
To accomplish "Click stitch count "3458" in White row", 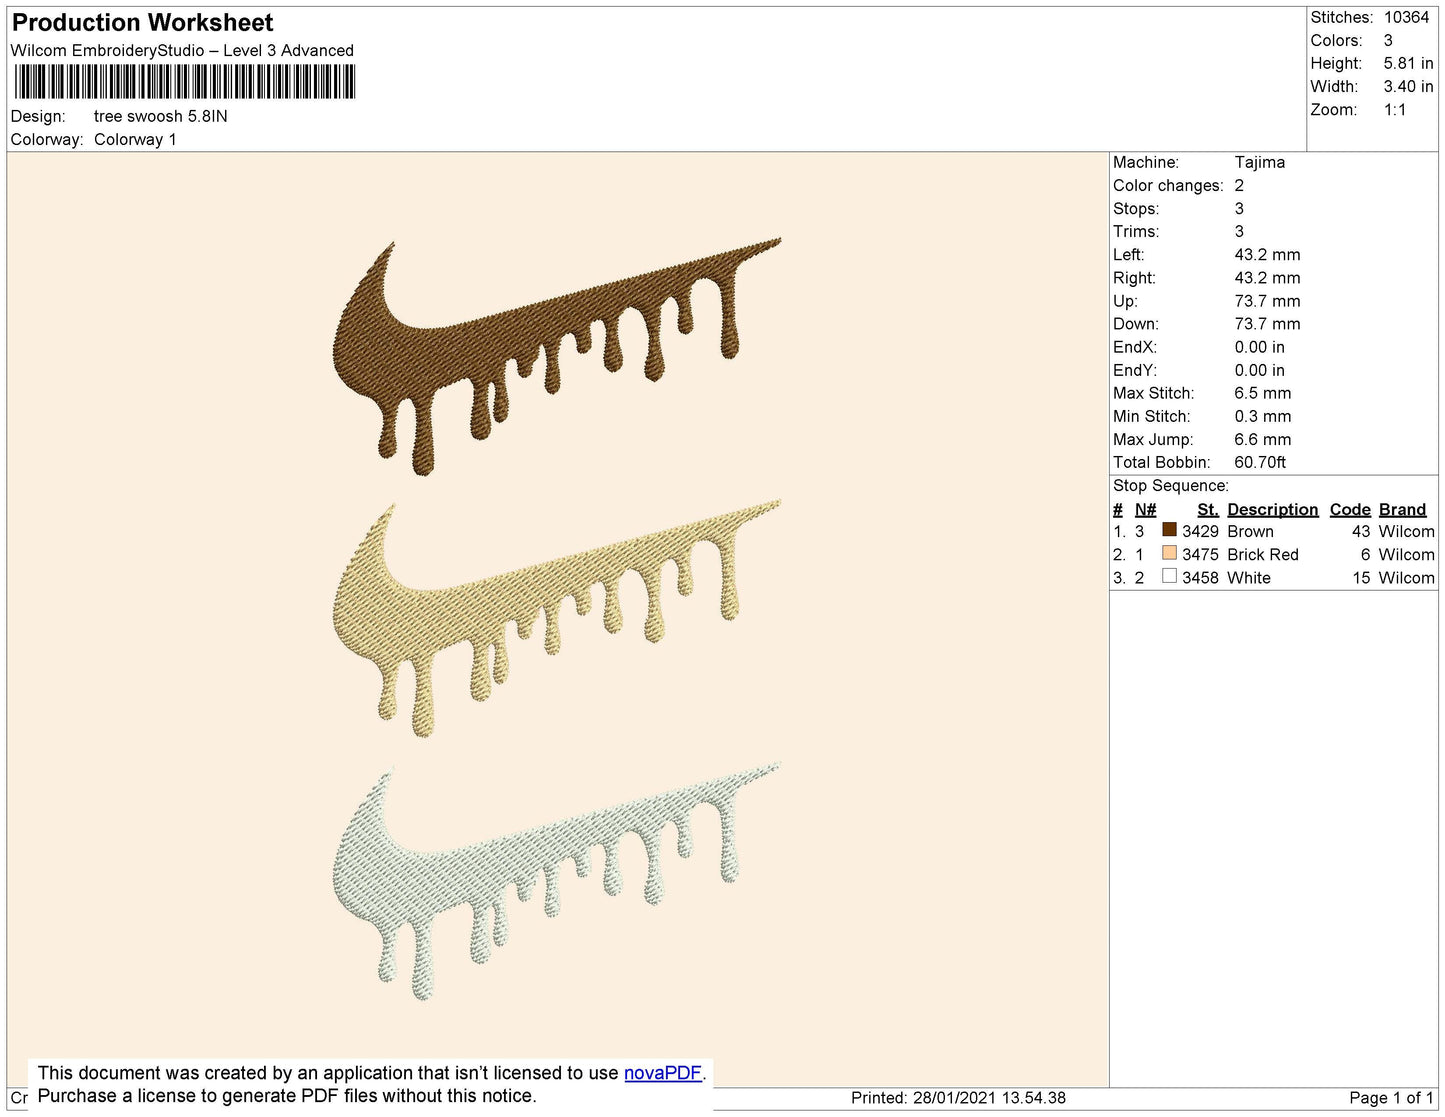I will (x=1200, y=578).
